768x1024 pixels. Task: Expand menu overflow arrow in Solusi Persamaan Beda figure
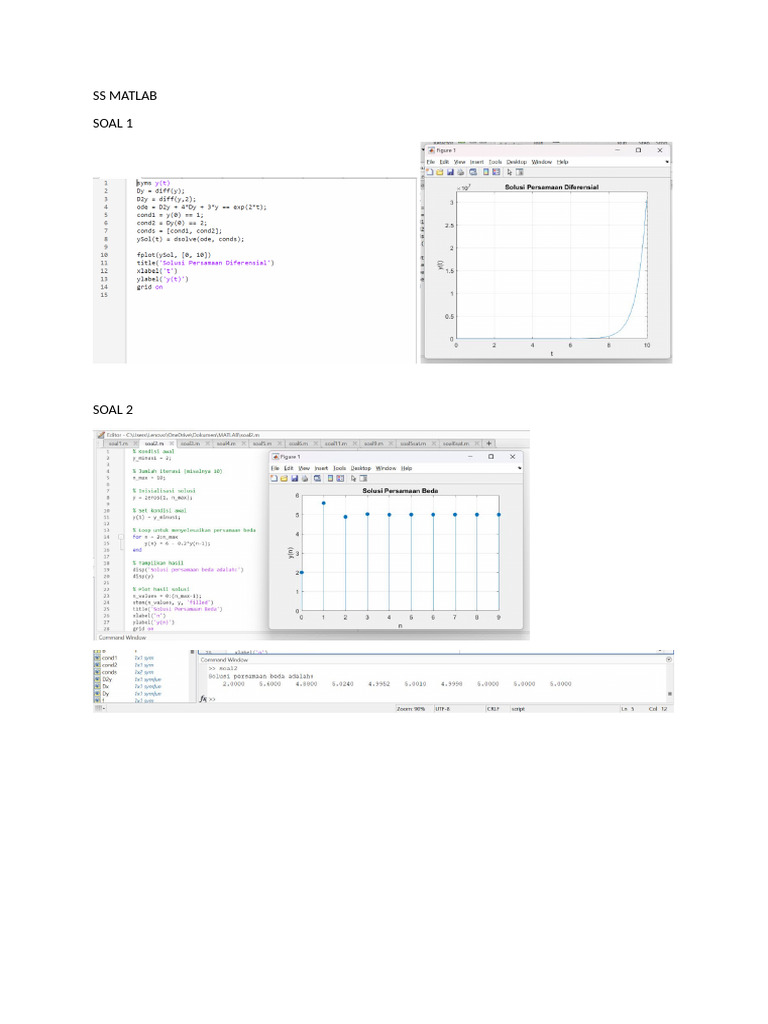519,468
